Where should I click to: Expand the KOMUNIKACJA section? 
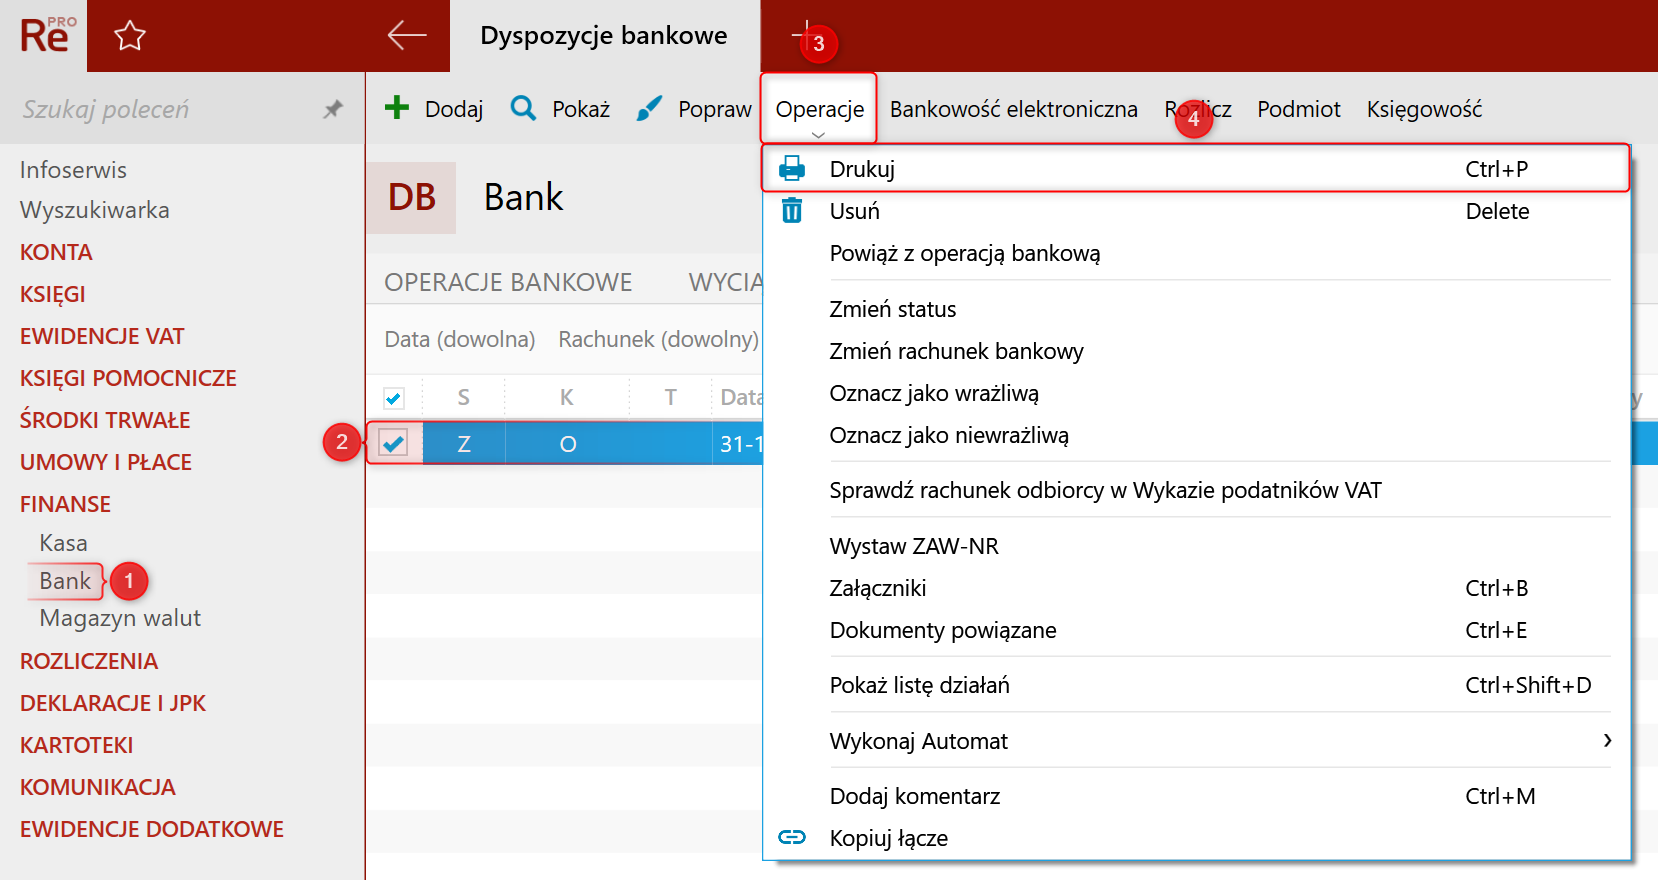point(98,787)
